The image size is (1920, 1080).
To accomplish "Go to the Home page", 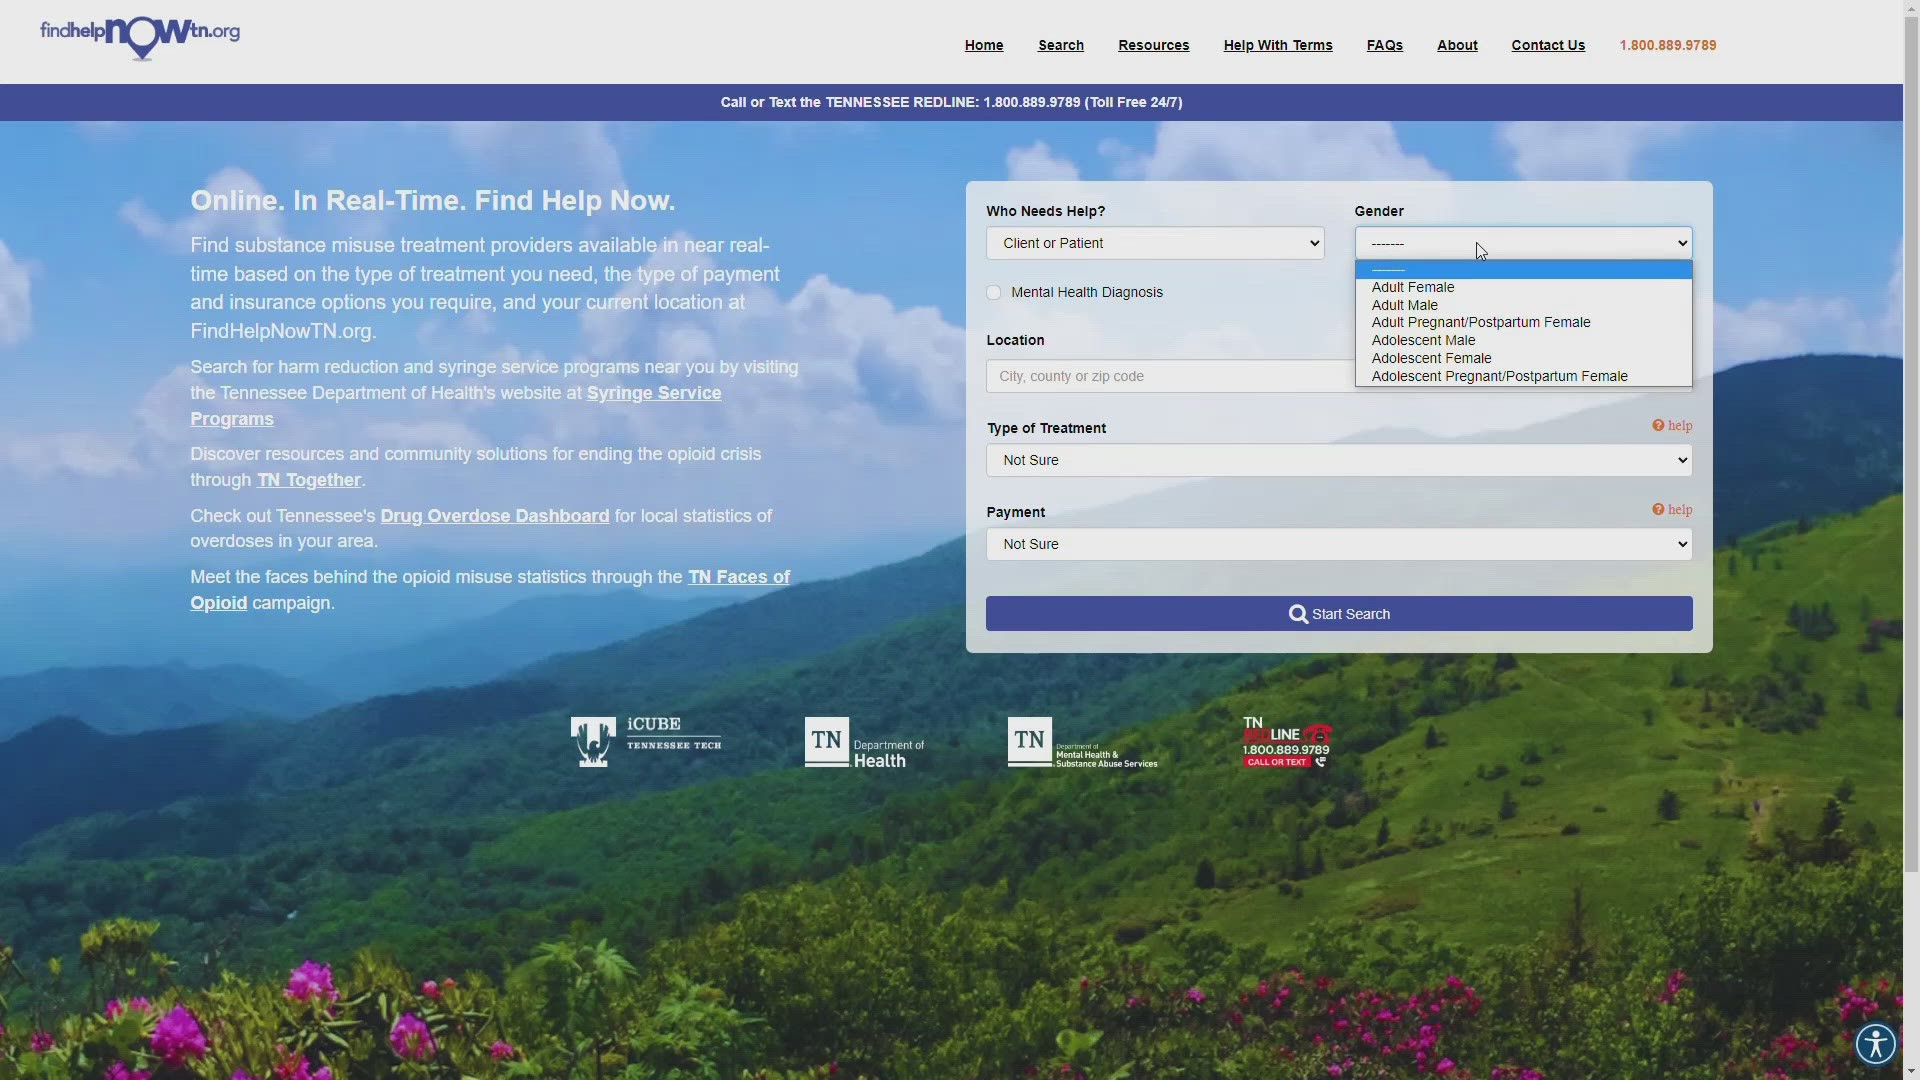I will coord(984,45).
